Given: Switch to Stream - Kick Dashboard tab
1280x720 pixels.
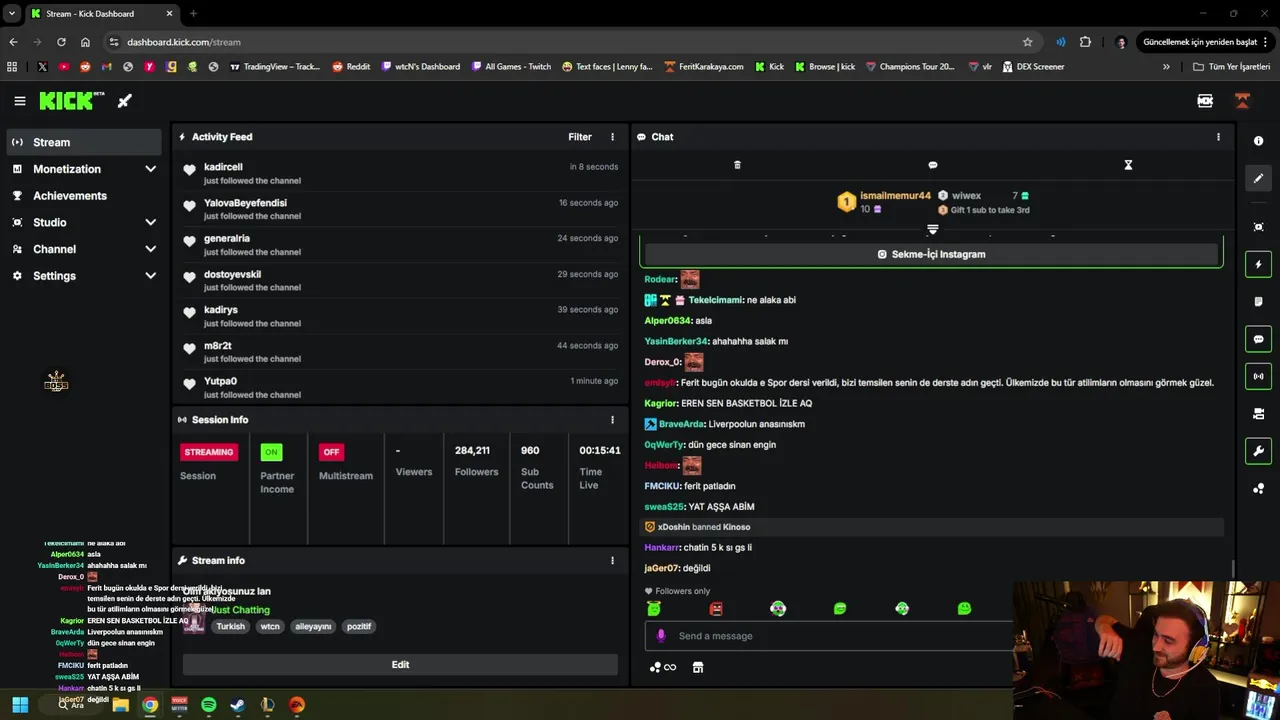Looking at the screenshot, I should (102, 14).
